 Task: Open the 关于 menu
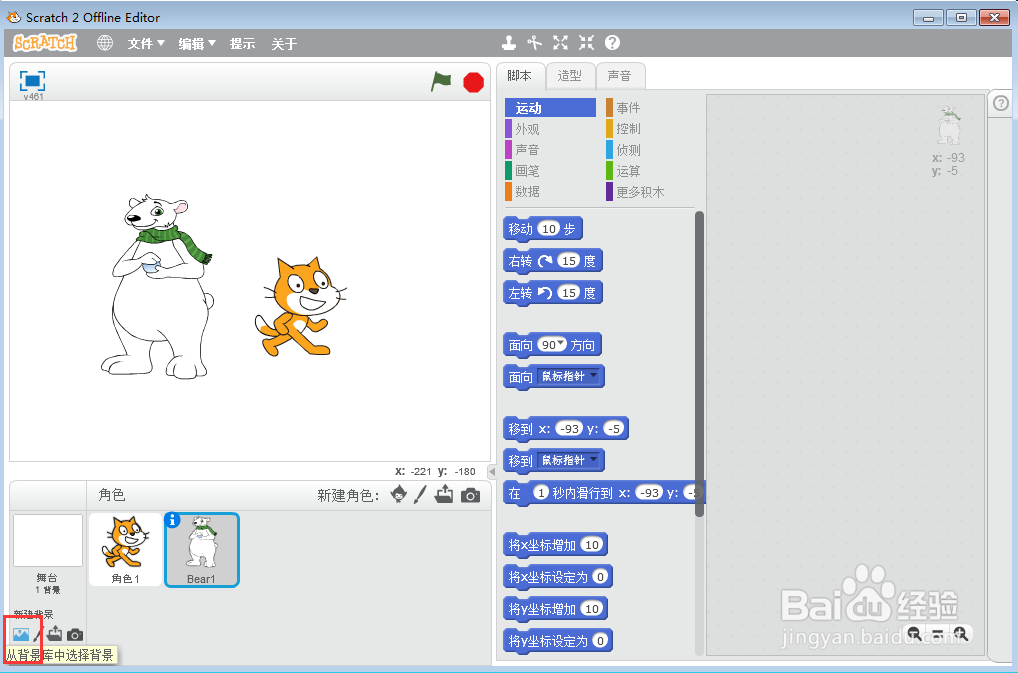pyautogui.click(x=284, y=43)
